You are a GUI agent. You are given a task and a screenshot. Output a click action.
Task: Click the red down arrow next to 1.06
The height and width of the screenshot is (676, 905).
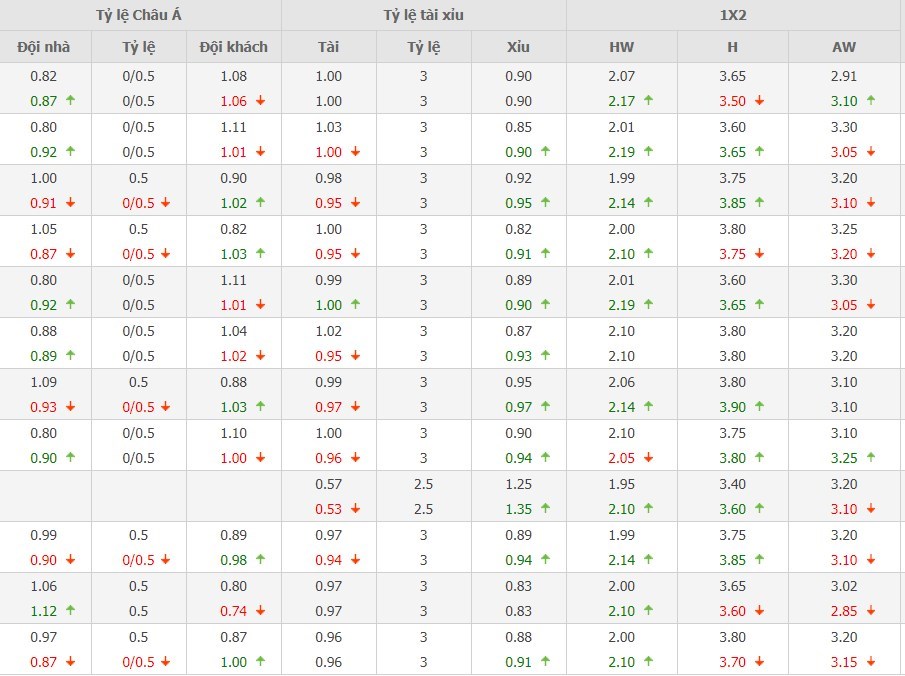click(260, 101)
